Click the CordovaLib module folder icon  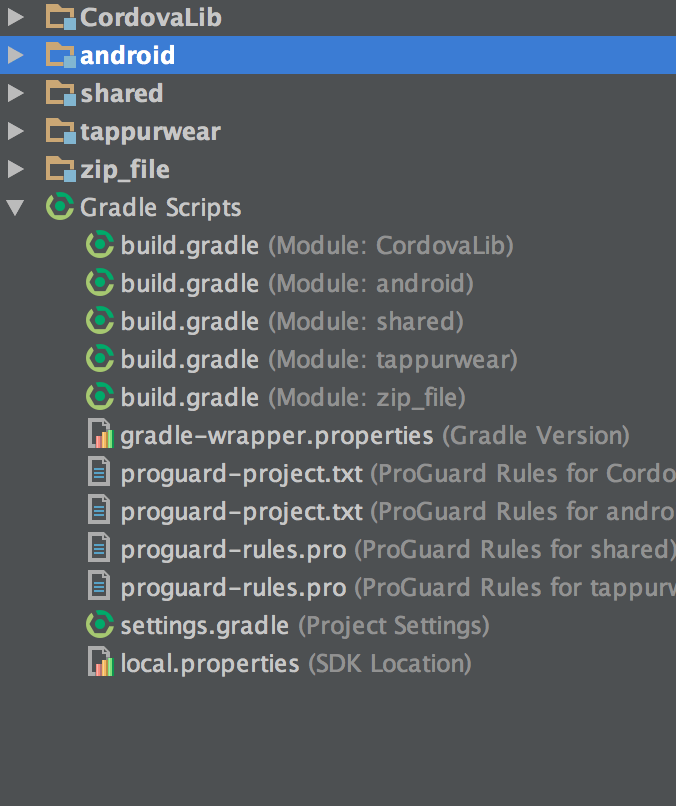tap(61, 17)
